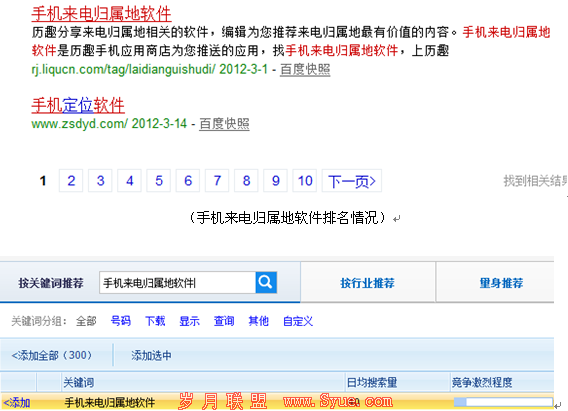Viewport: 568px width, 411px height.
Task: Sort by the 竞争激烈程度 column header
Action: click(x=482, y=382)
